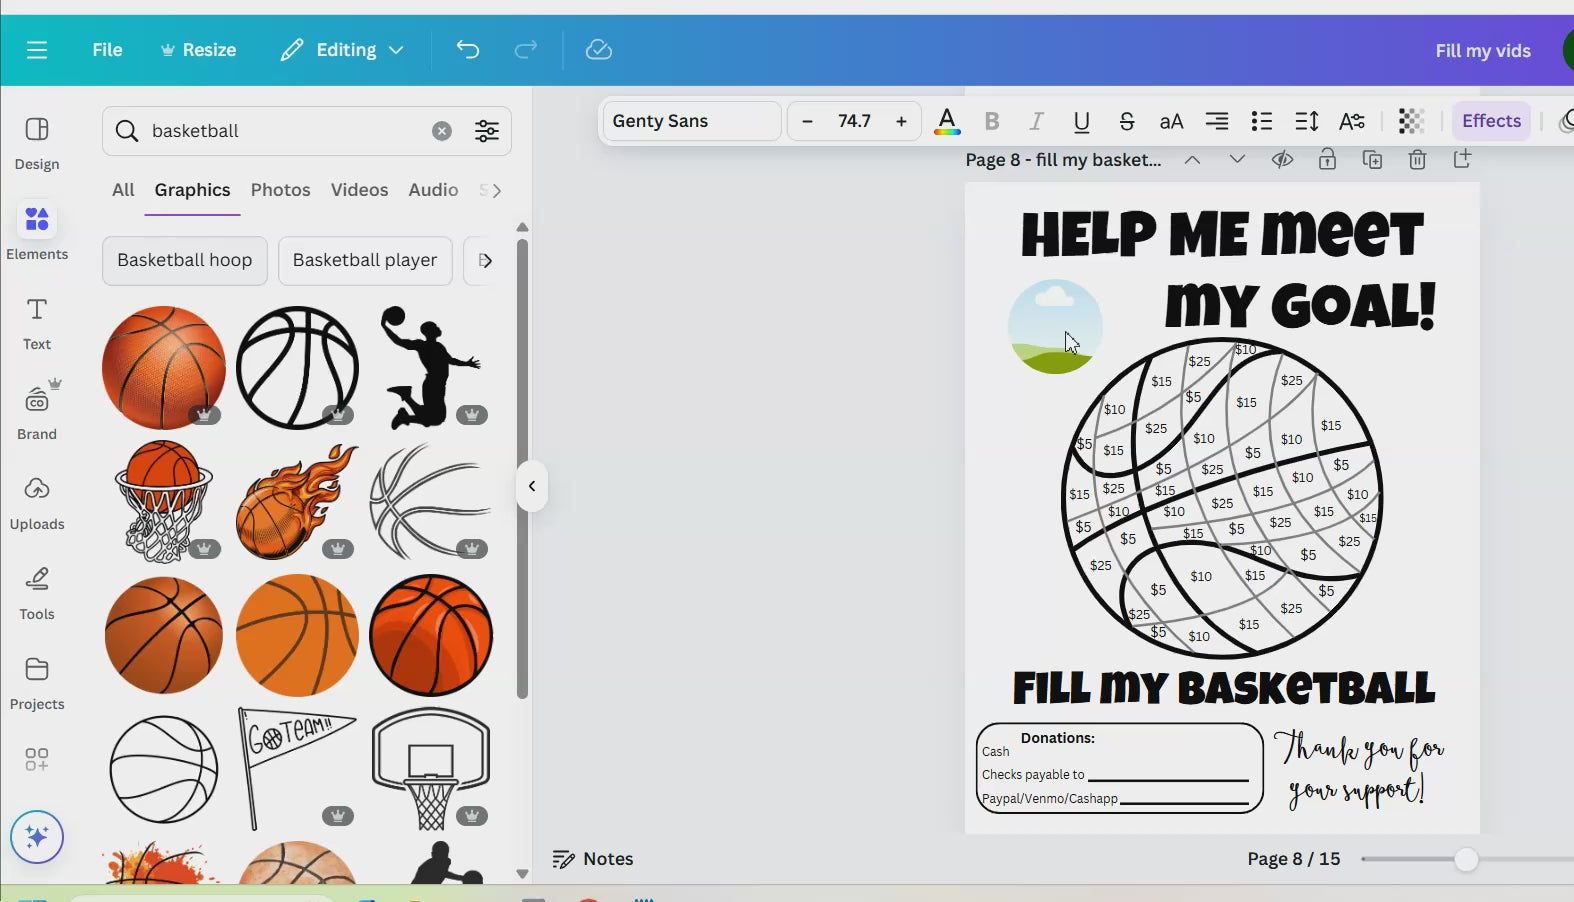This screenshot has height=902, width=1574.
Task: Switch to the Photos tab
Action: (x=280, y=190)
